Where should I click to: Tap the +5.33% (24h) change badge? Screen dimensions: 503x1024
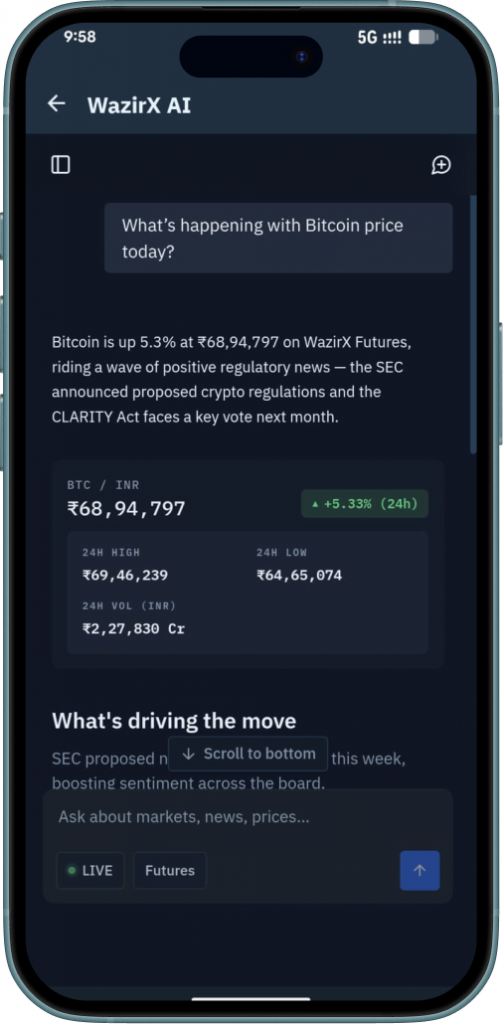tap(365, 504)
